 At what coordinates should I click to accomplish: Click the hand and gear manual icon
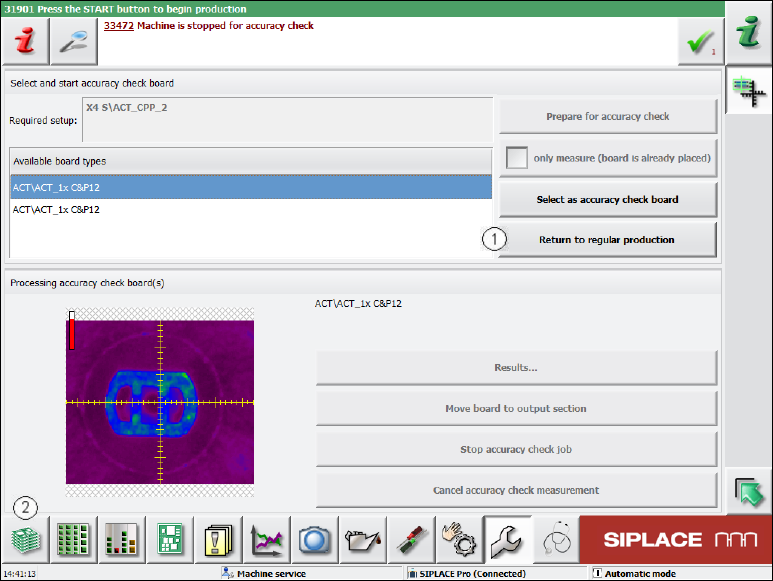pos(459,541)
